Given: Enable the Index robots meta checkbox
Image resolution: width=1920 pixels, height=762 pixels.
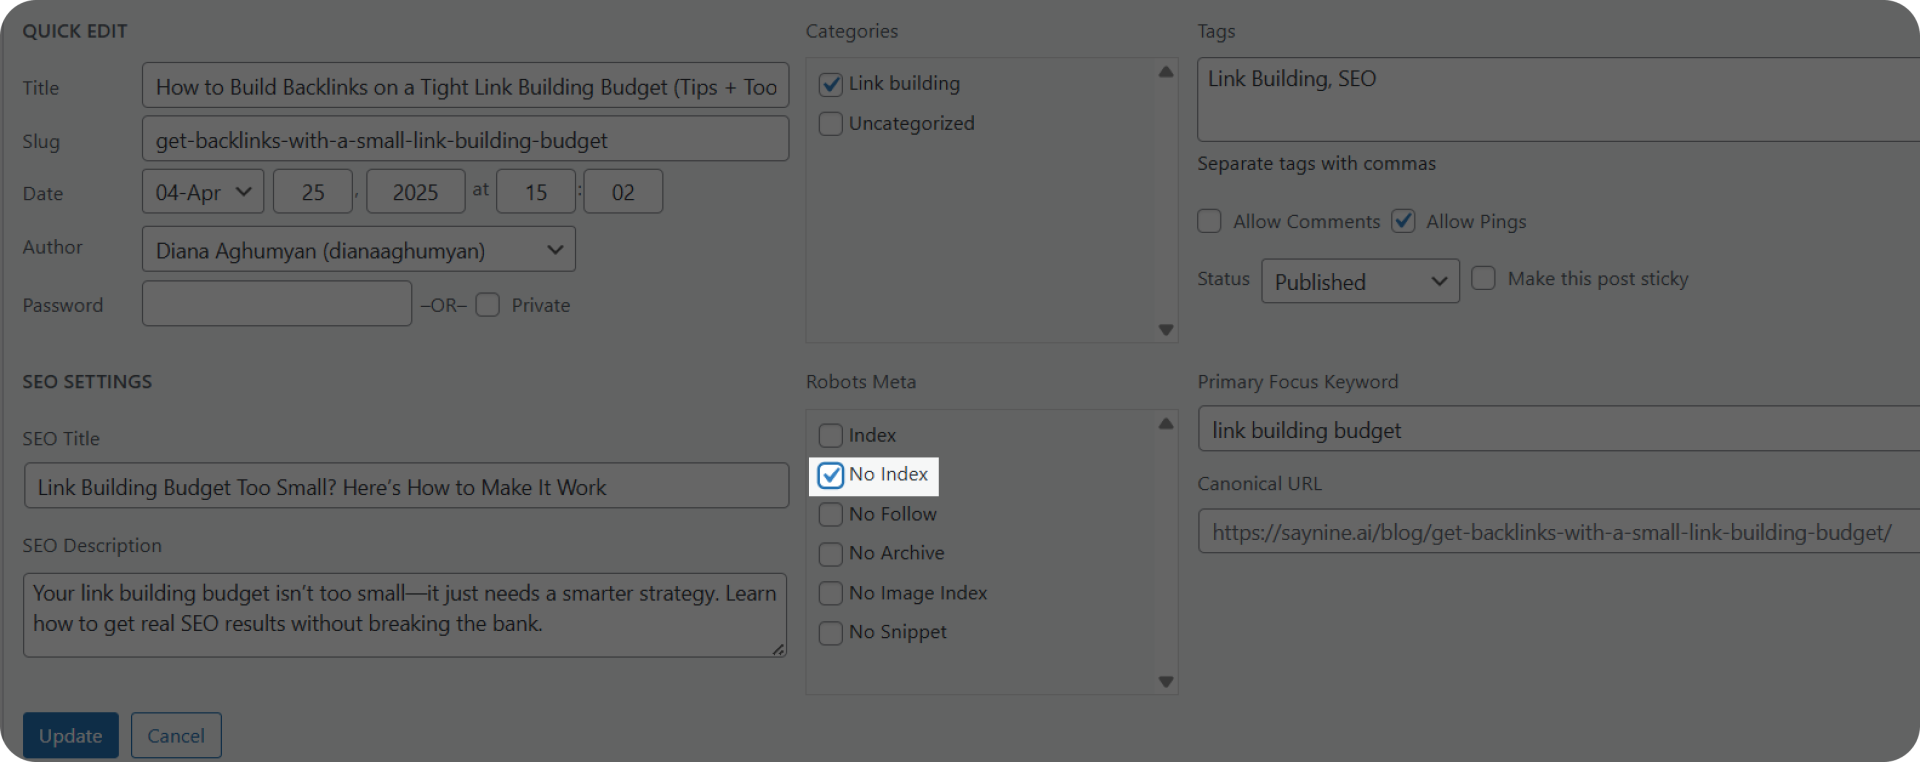Looking at the screenshot, I should 831,436.
